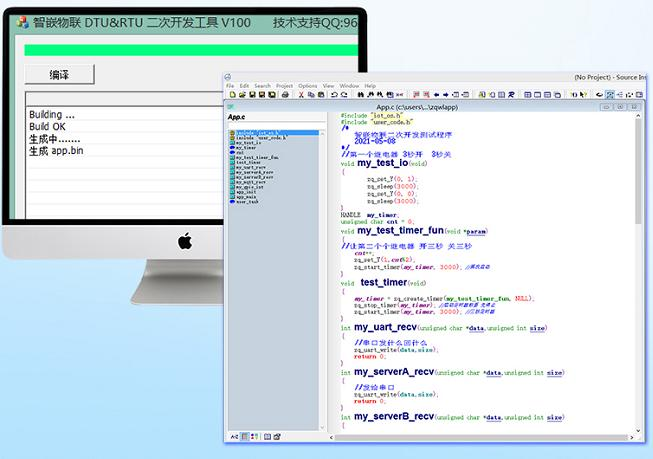Click the green build progress bar
The image size is (653, 459).
point(191,50)
